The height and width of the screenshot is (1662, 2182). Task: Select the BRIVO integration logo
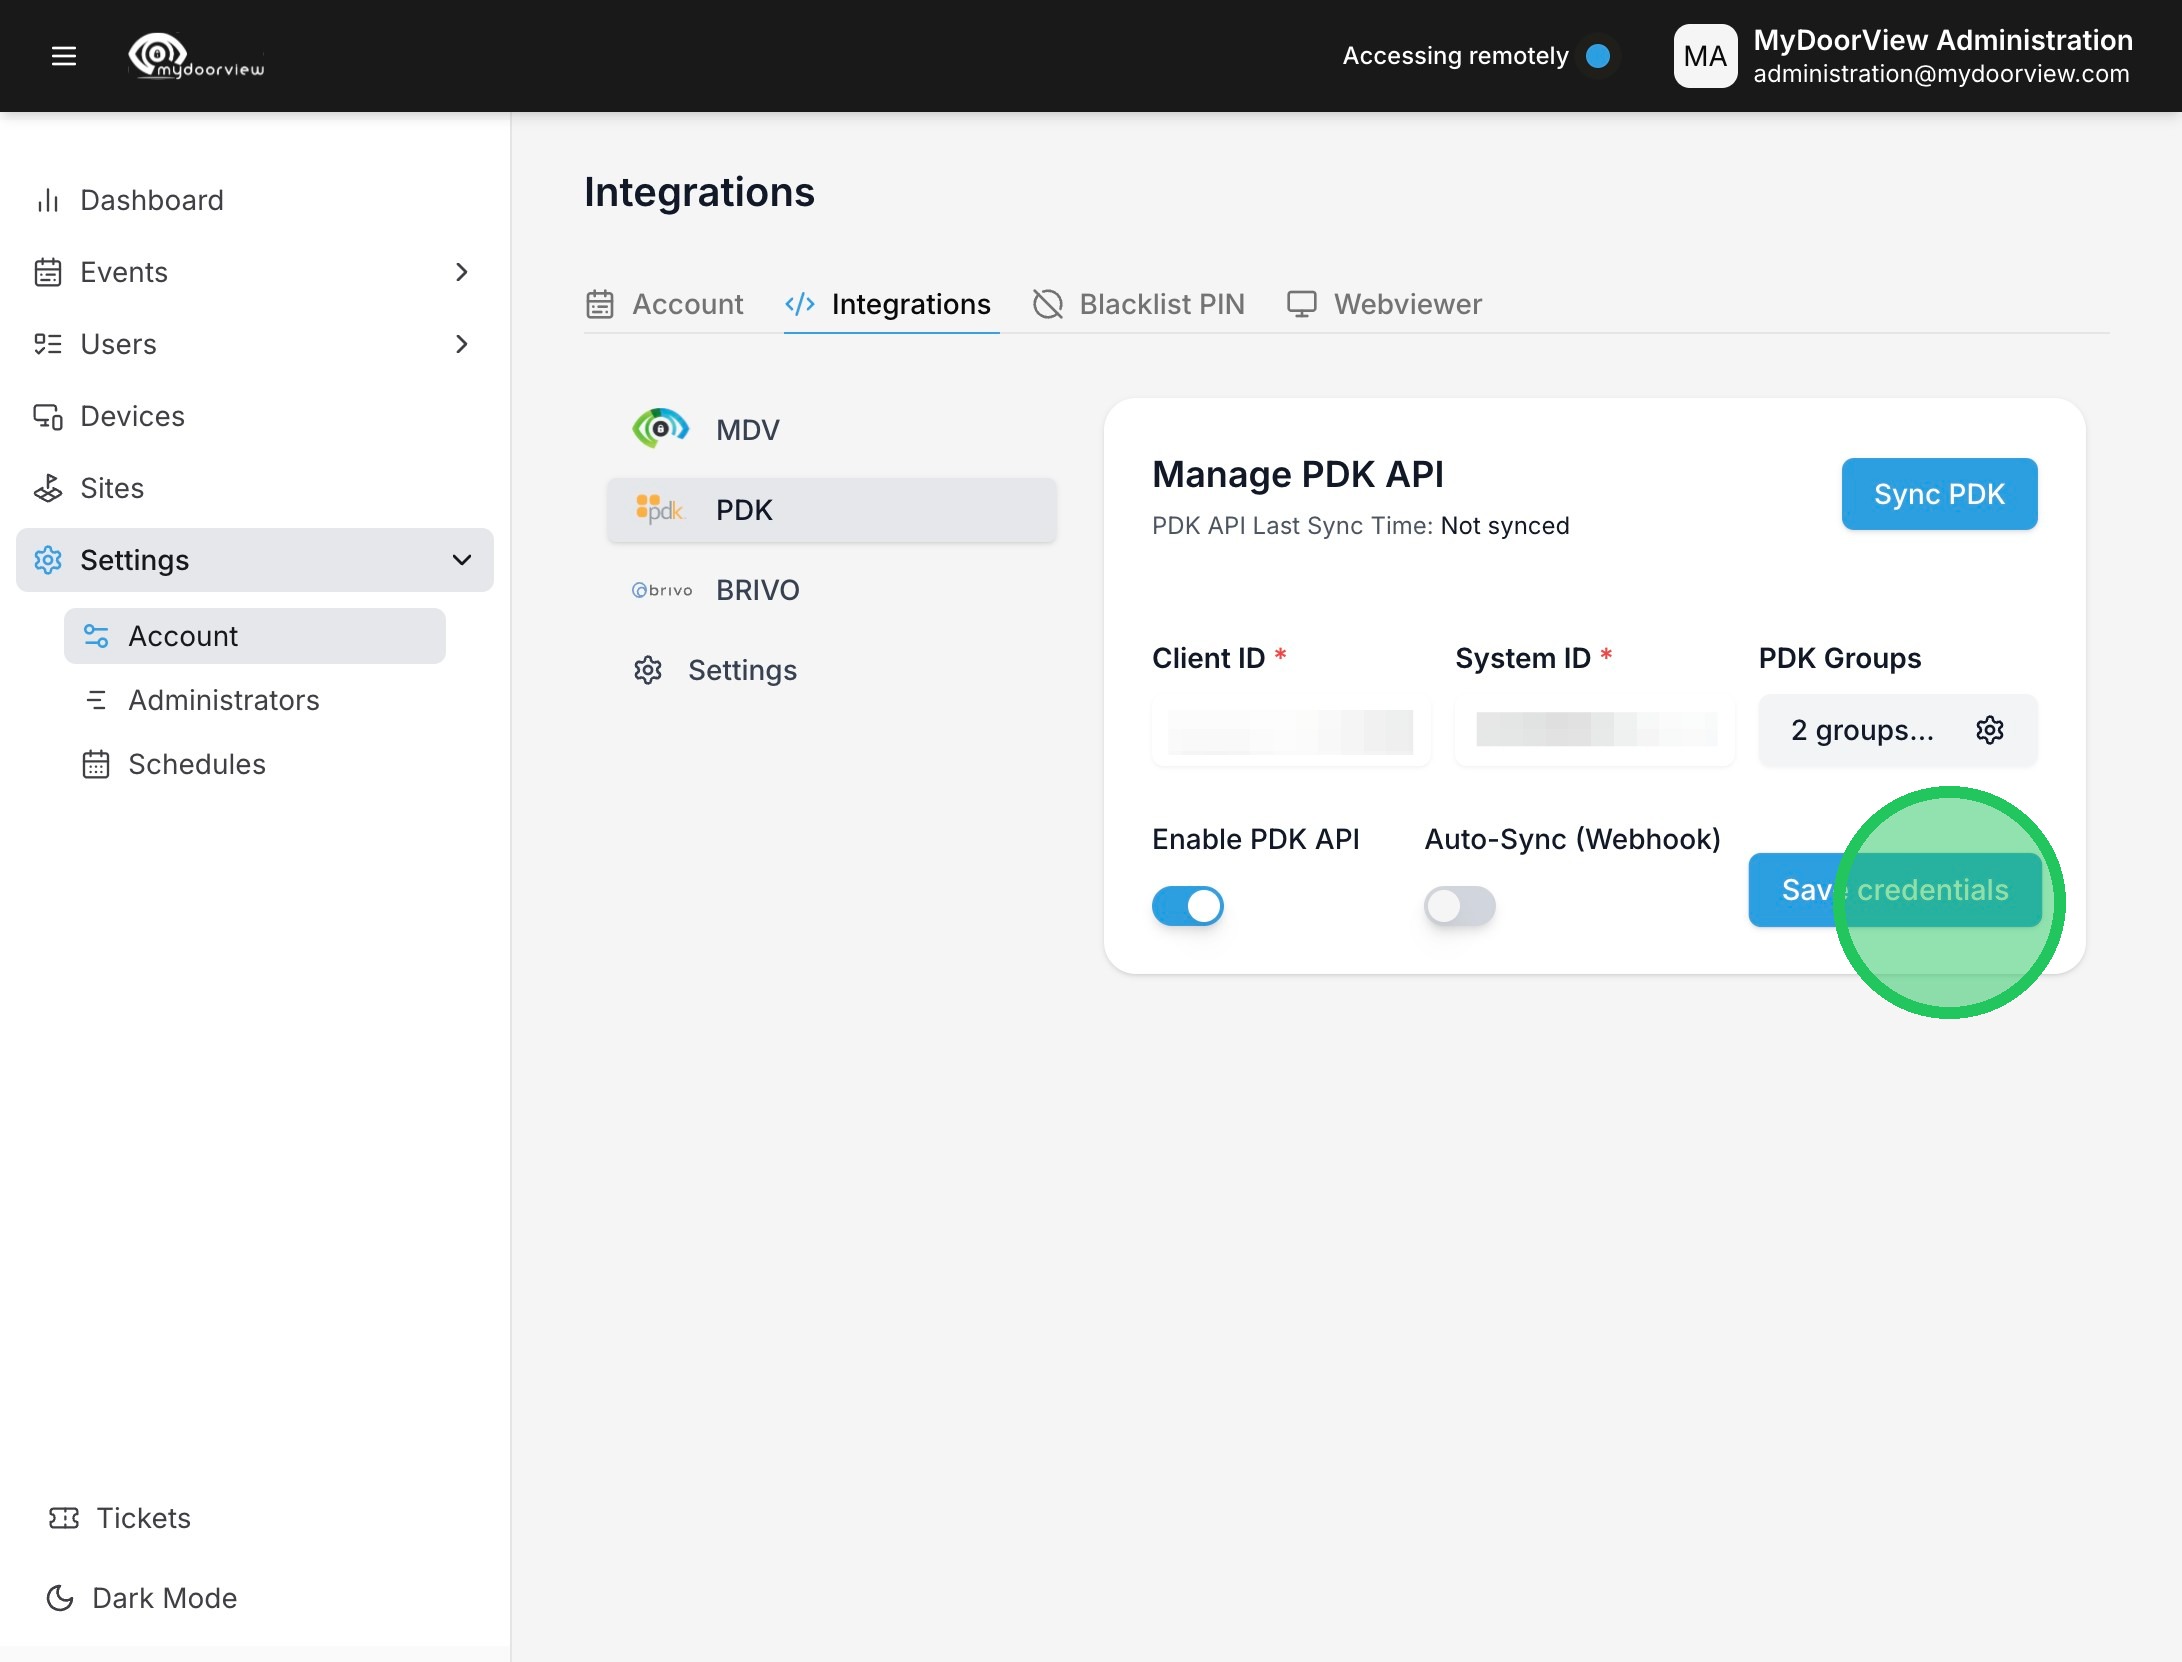click(662, 590)
